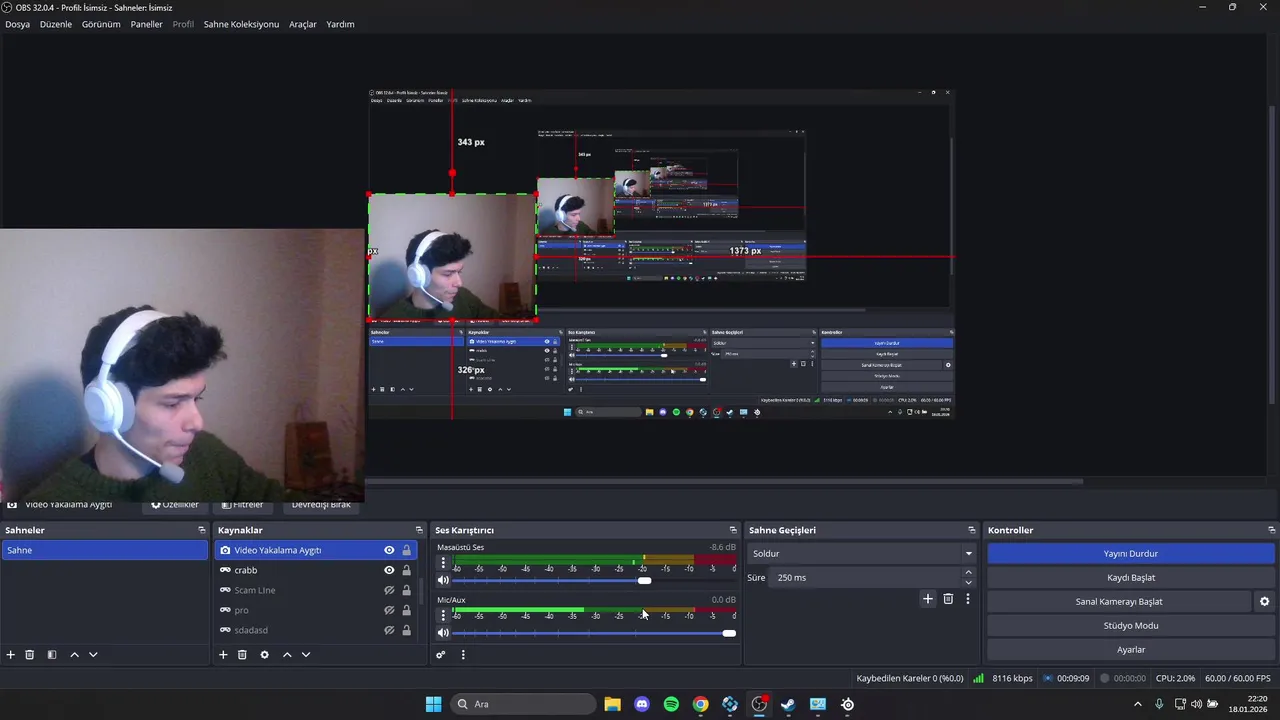This screenshot has height=720, width=1280.
Task: Open the Dosya menu
Action: point(17,24)
